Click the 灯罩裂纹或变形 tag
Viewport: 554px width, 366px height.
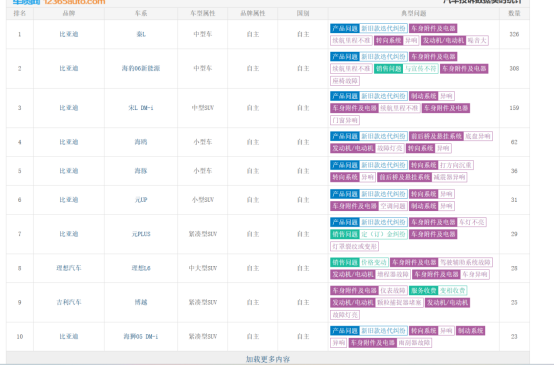click(x=354, y=246)
